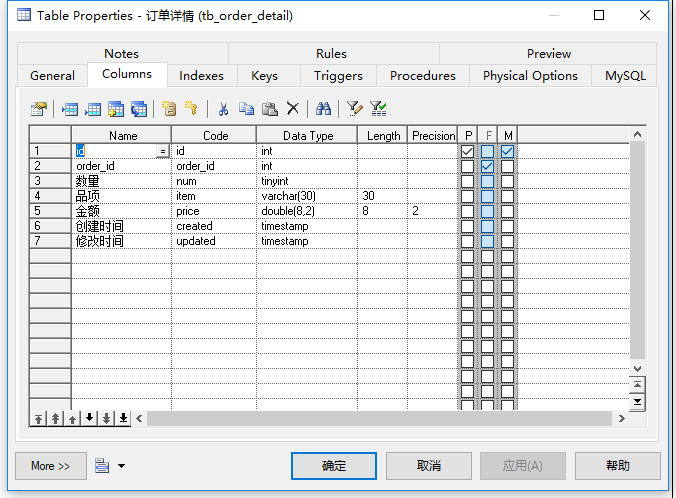The height and width of the screenshot is (498, 676).
Task: Switch to the Indexes tab
Action: [x=201, y=75]
